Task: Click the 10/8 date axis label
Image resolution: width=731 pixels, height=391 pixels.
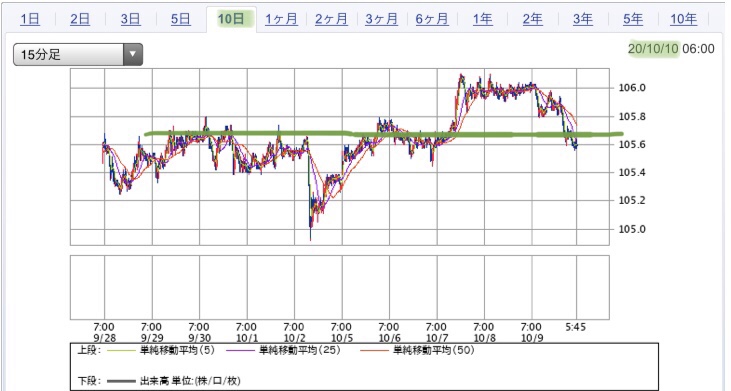Action: click(484, 338)
